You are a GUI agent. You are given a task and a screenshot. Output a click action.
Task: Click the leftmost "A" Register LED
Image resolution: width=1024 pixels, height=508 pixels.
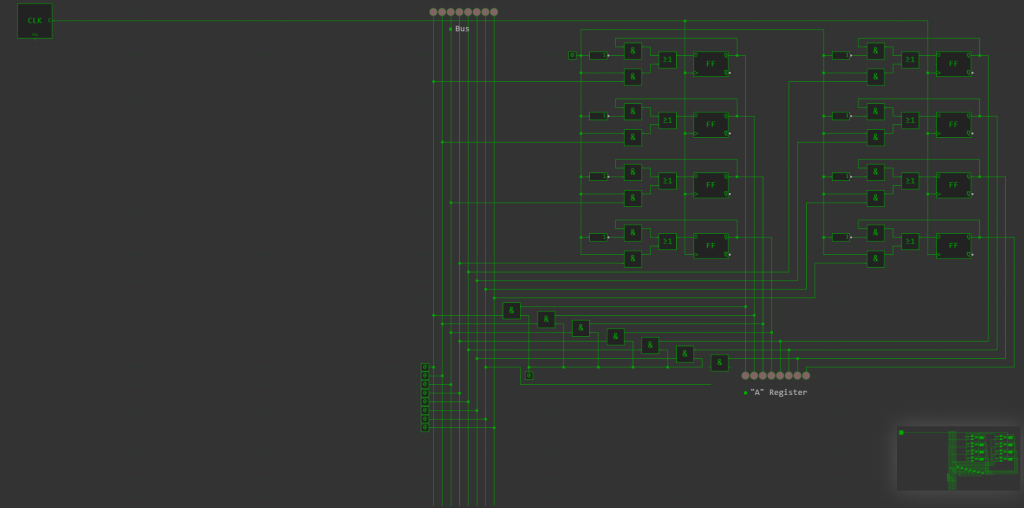[x=745, y=375]
